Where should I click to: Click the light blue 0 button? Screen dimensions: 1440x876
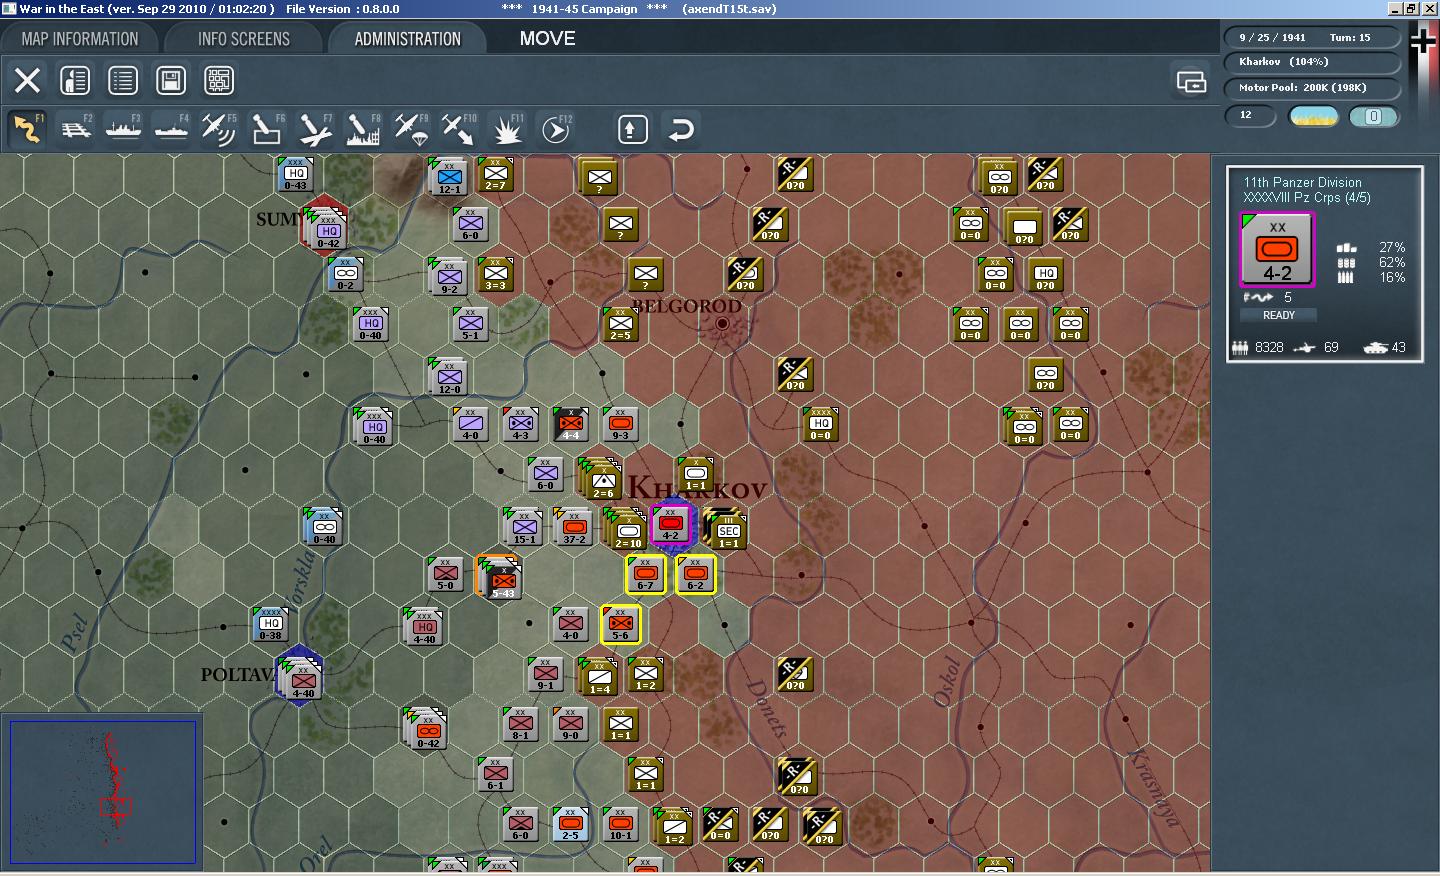[x=1373, y=116]
